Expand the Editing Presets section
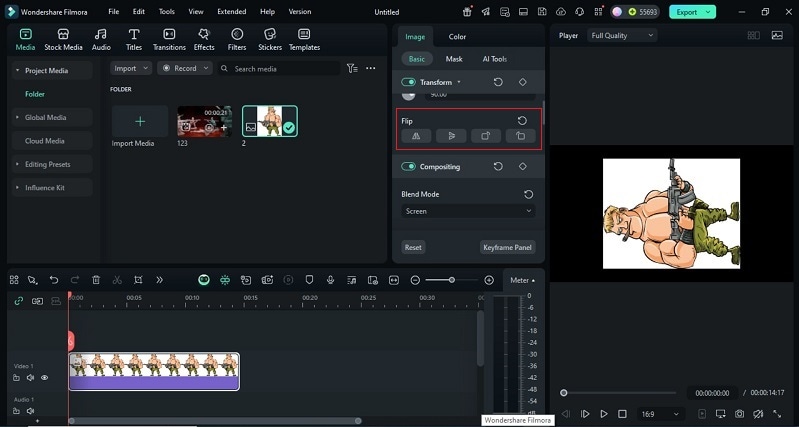Image resolution: width=799 pixels, height=427 pixels. [x=17, y=164]
